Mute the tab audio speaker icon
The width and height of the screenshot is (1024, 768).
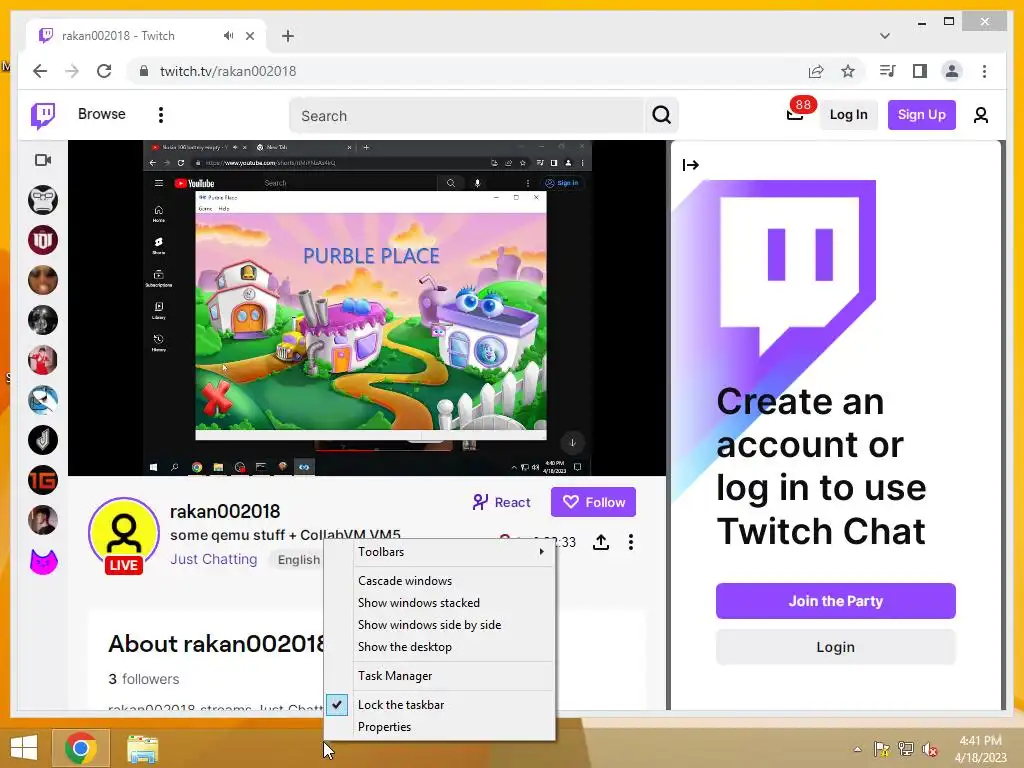(228, 36)
